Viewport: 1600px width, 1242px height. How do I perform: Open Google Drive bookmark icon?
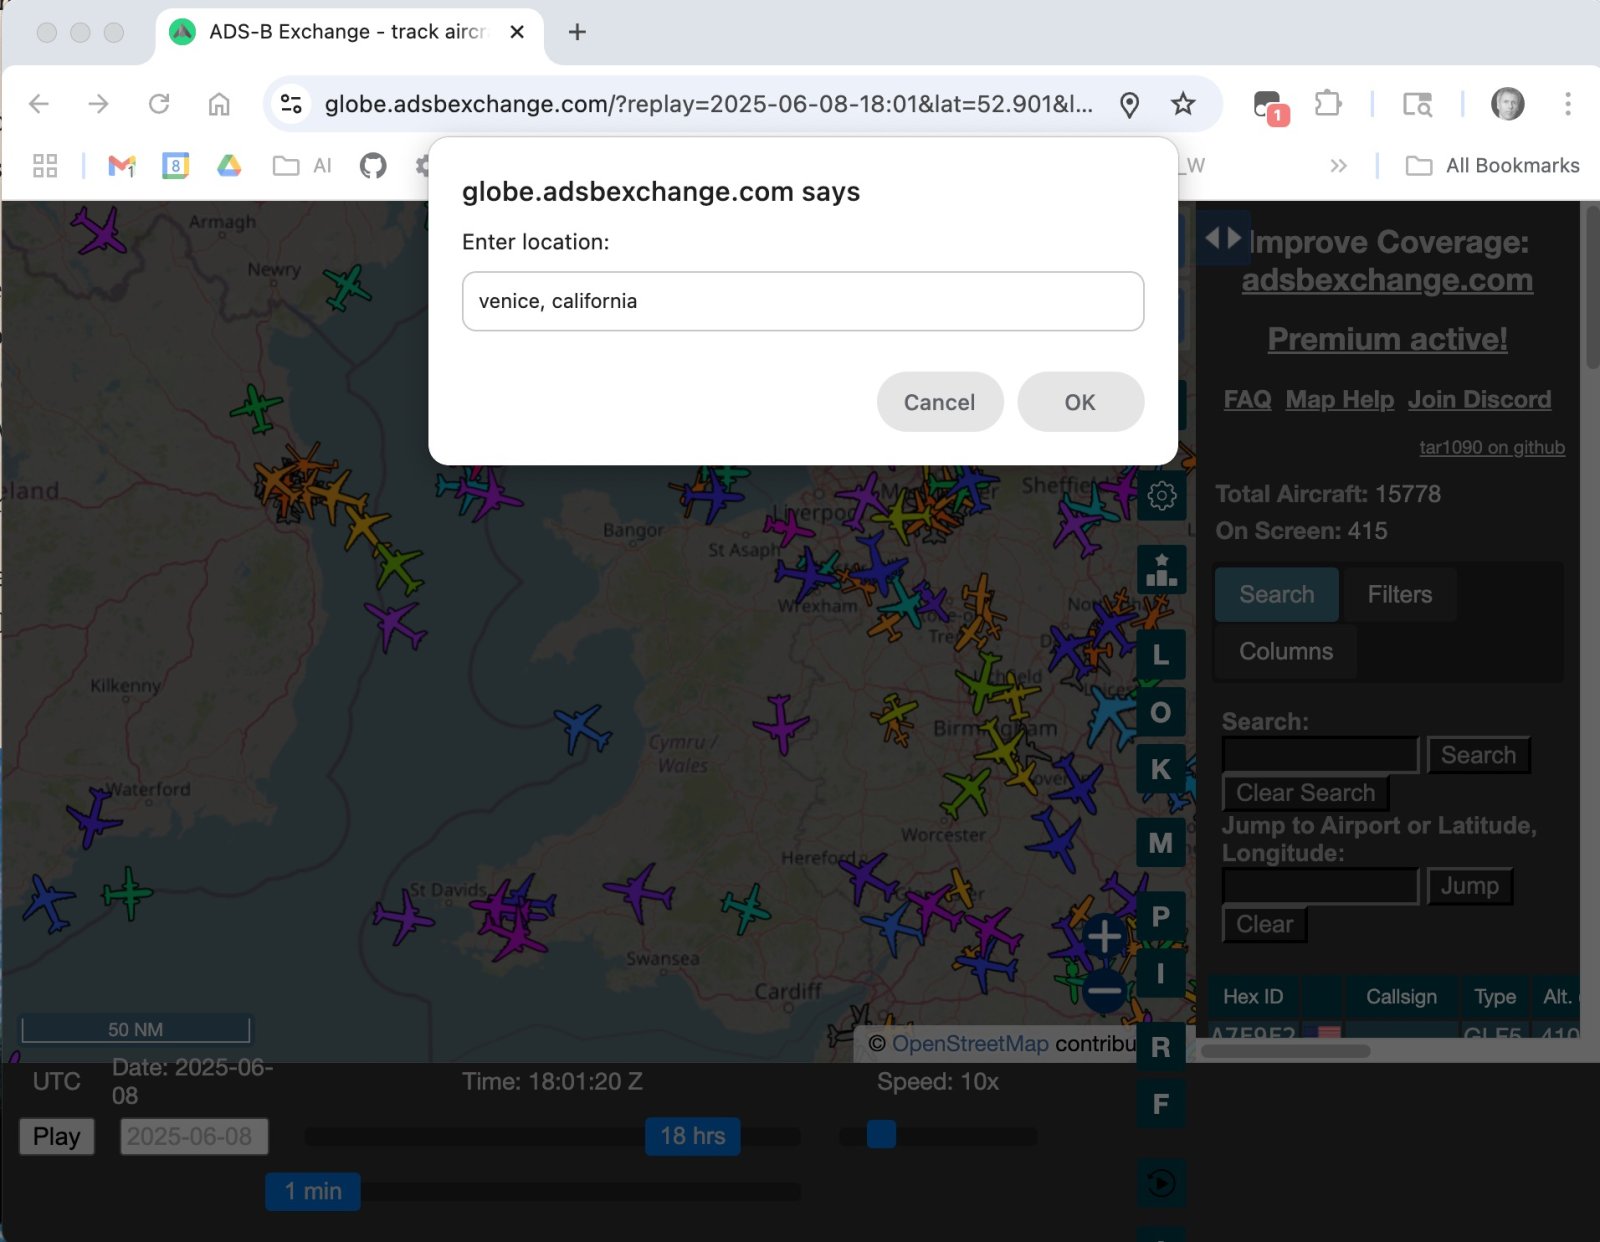229,166
